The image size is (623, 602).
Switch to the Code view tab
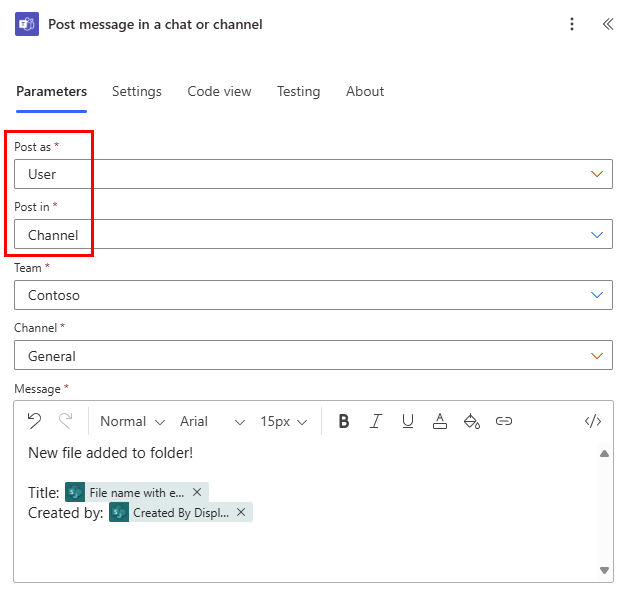[x=219, y=92]
